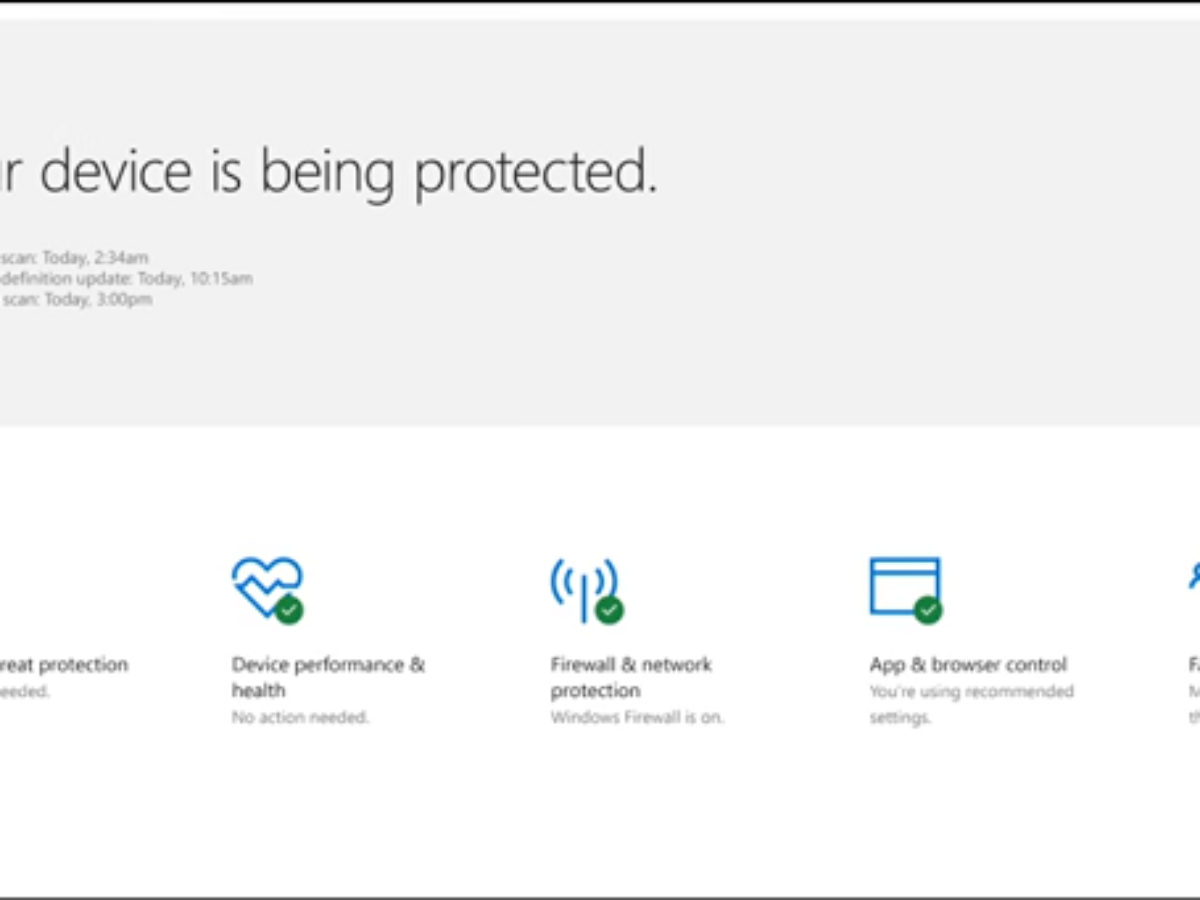Click the cut-off "Fa" label at right edge
This screenshot has width=1200, height=900.
pyautogui.click(x=1194, y=664)
